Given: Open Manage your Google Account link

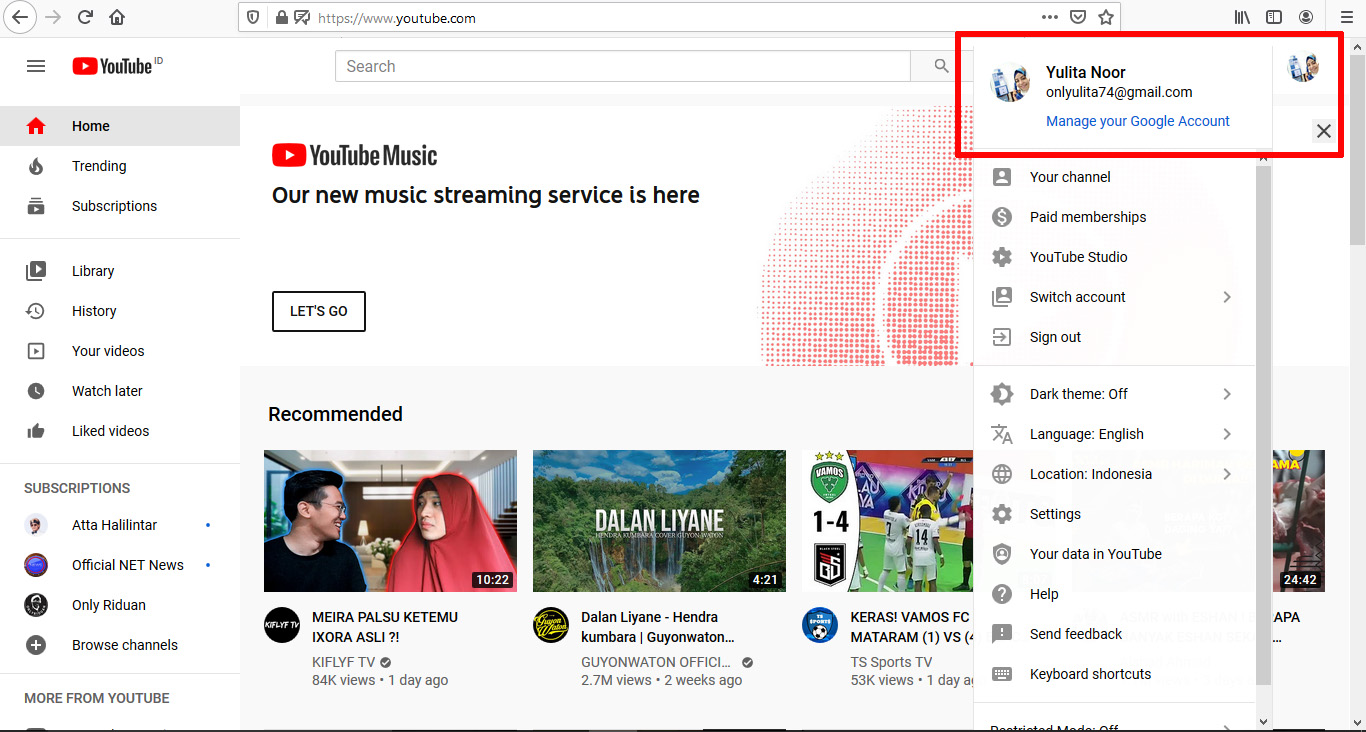Looking at the screenshot, I should (1137, 120).
